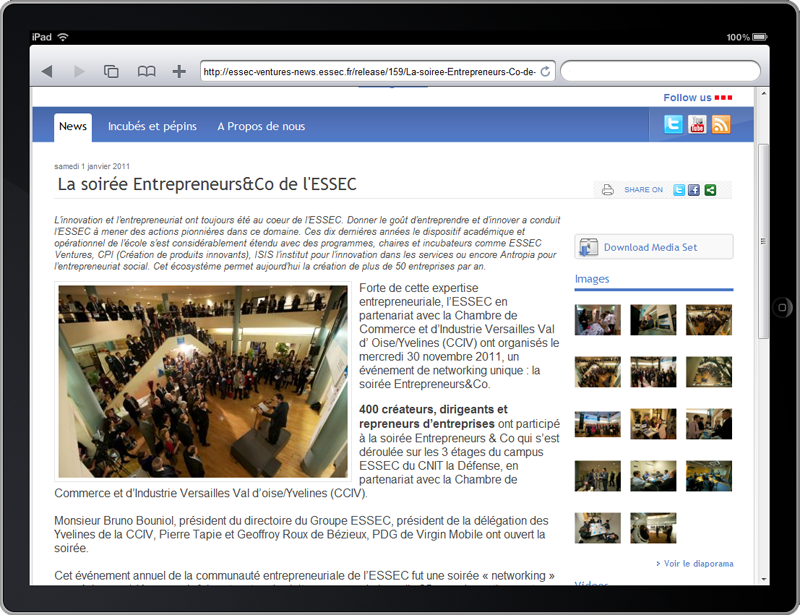This screenshot has width=800, height=615.
Task: Open third thumbnail in Images row two
Action: pos(709,372)
